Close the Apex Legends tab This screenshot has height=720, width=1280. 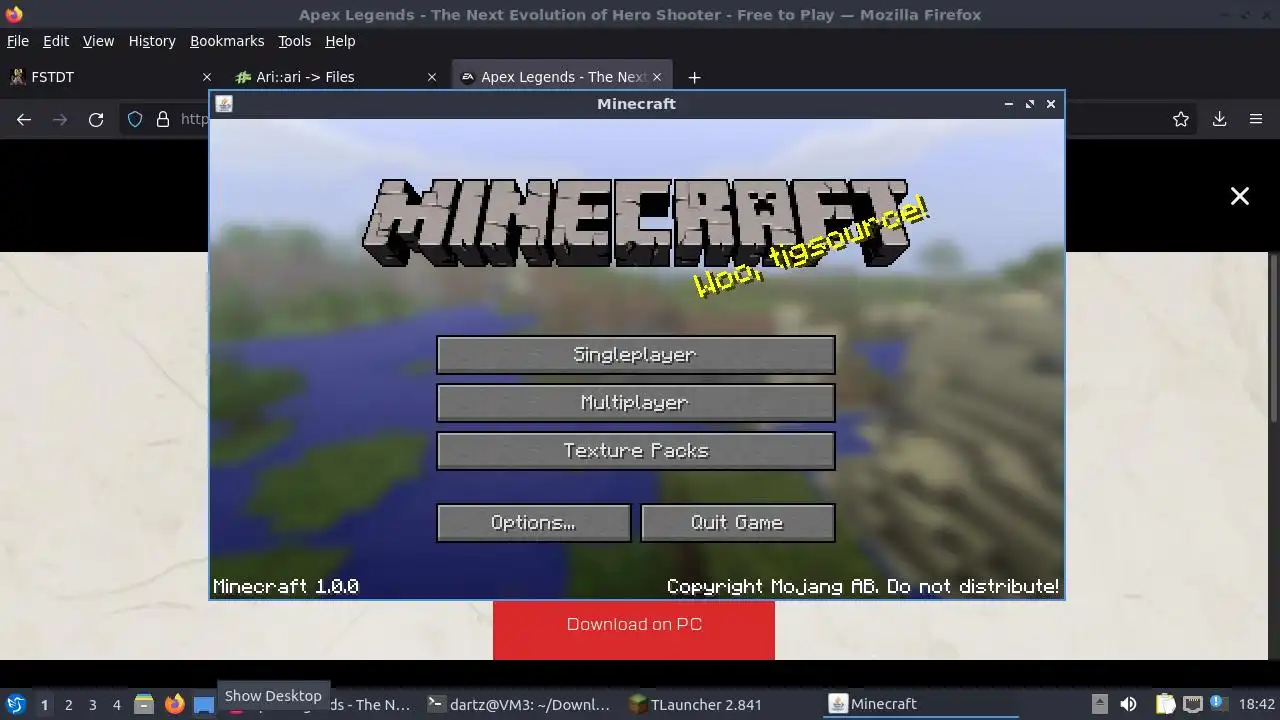coord(657,77)
